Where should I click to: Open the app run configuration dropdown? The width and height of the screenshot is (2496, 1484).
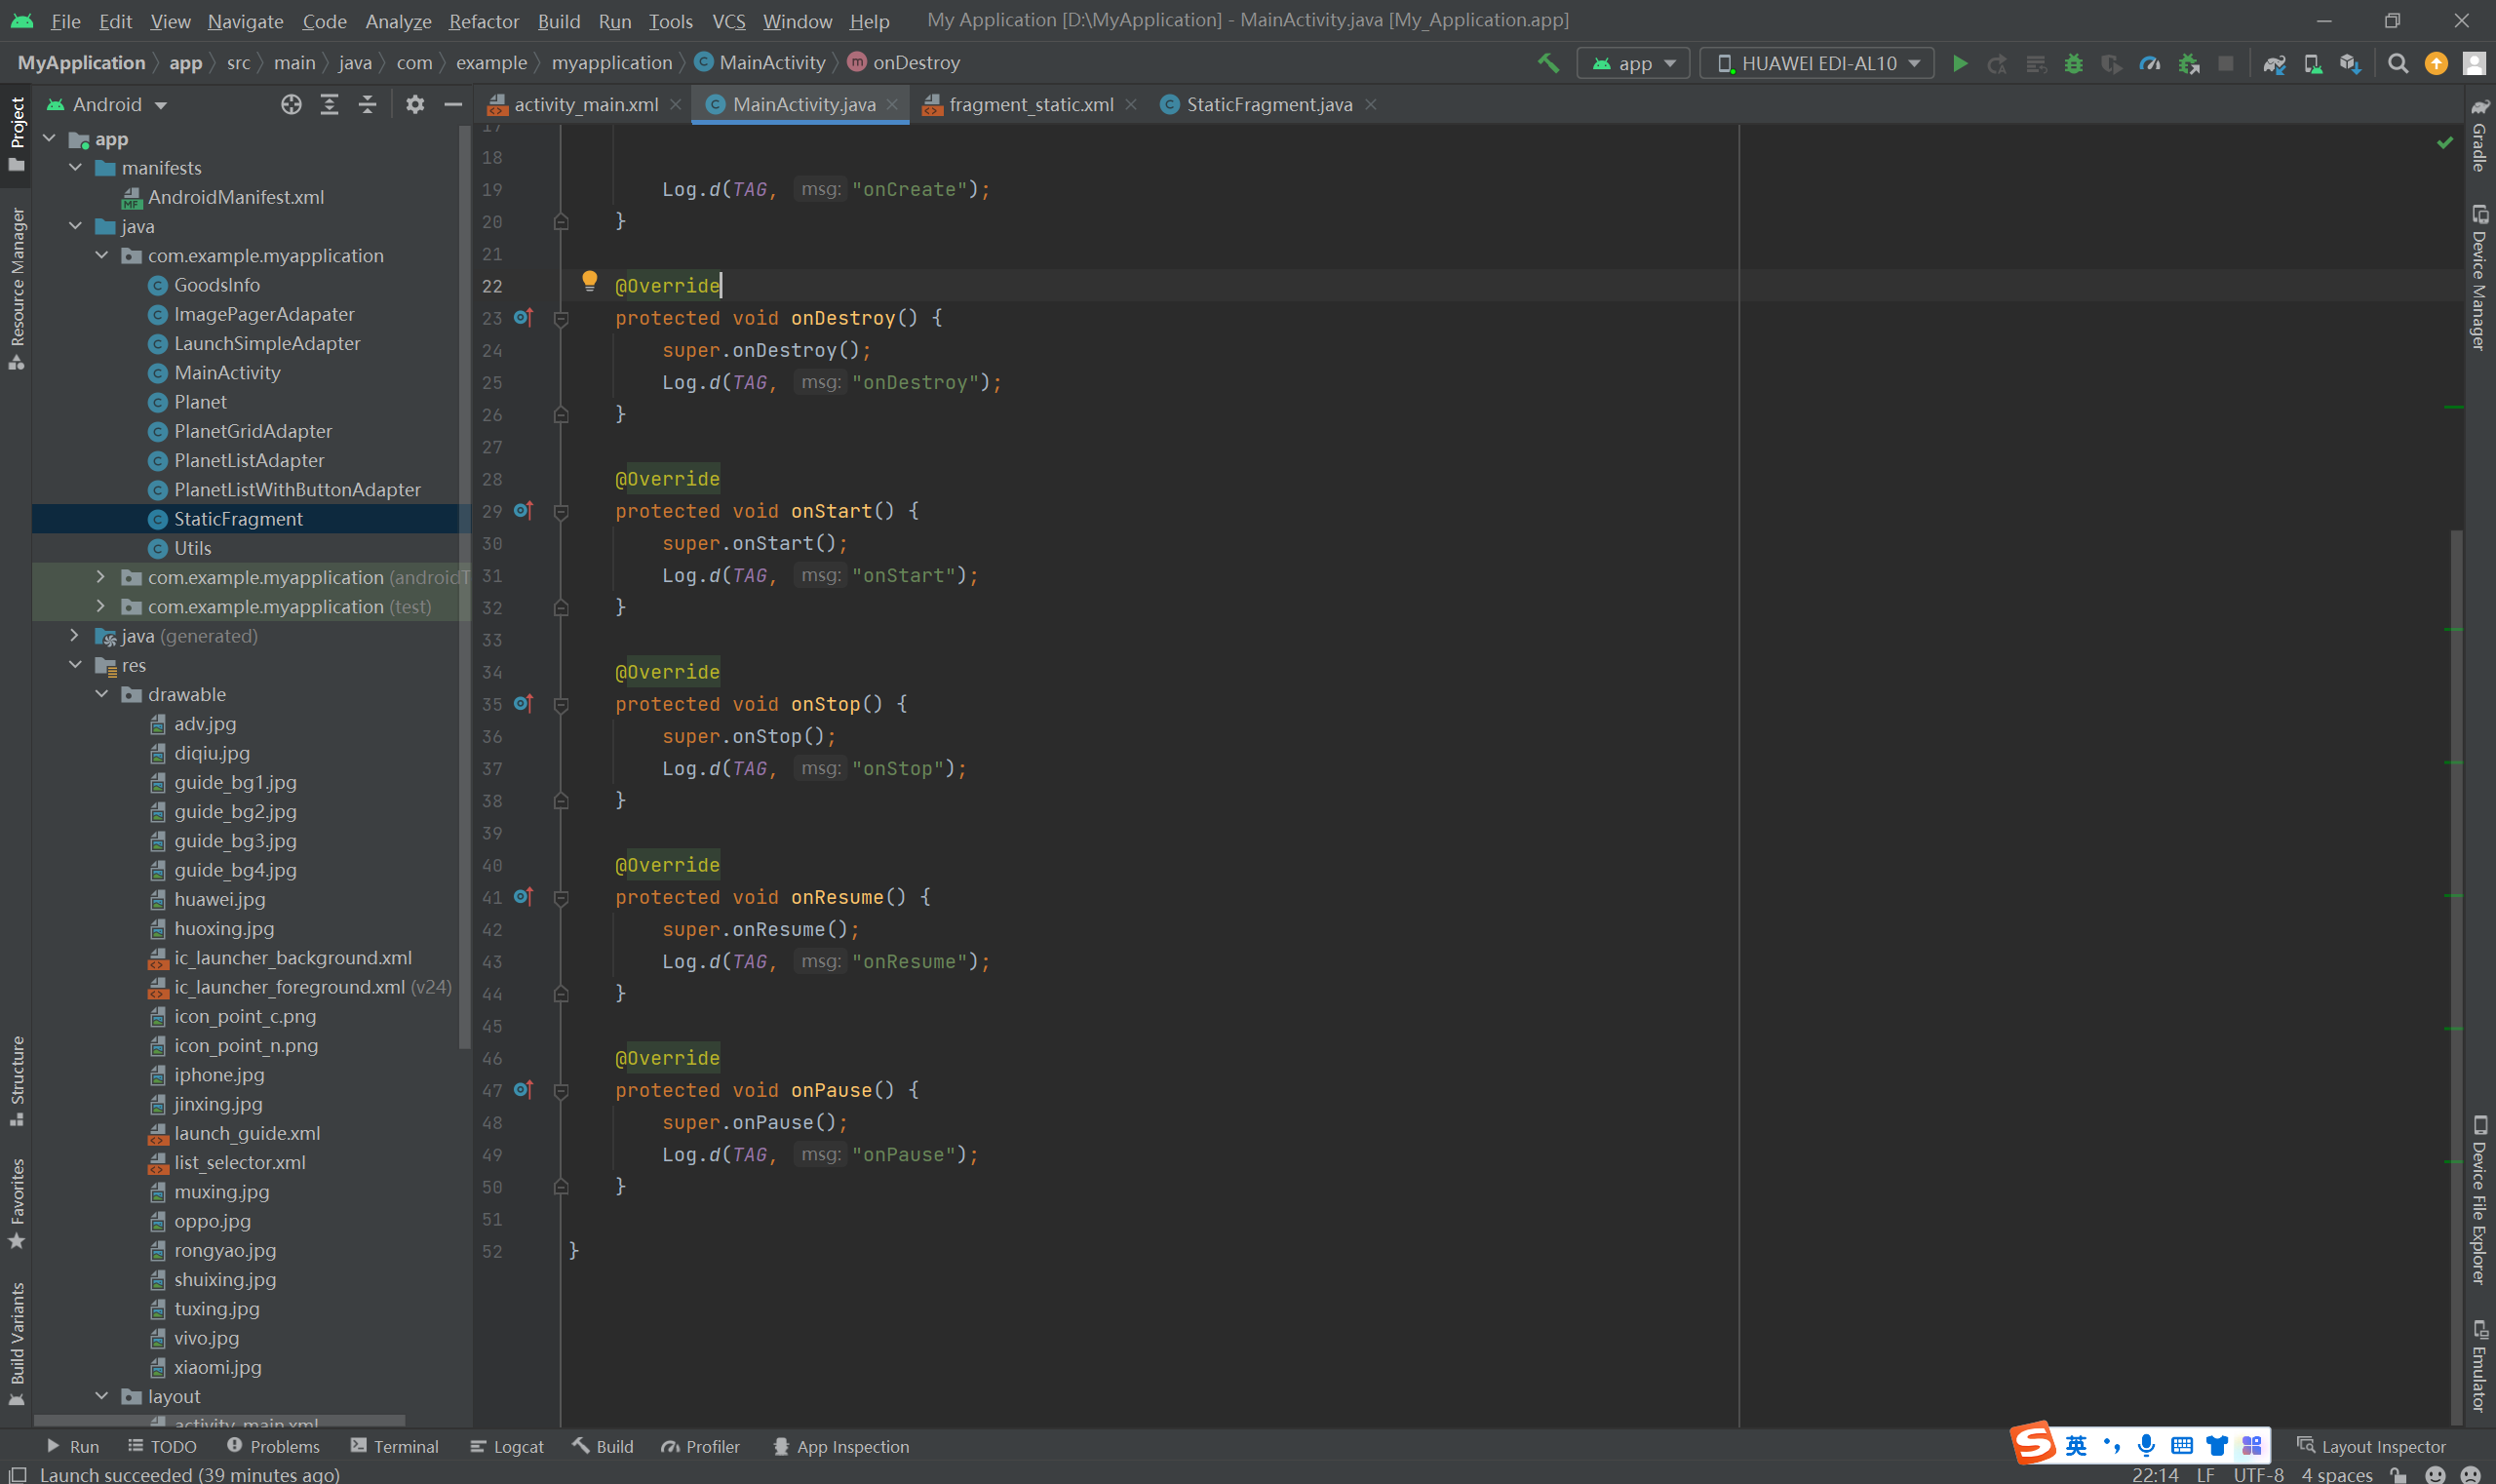pyautogui.click(x=1634, y=63)
